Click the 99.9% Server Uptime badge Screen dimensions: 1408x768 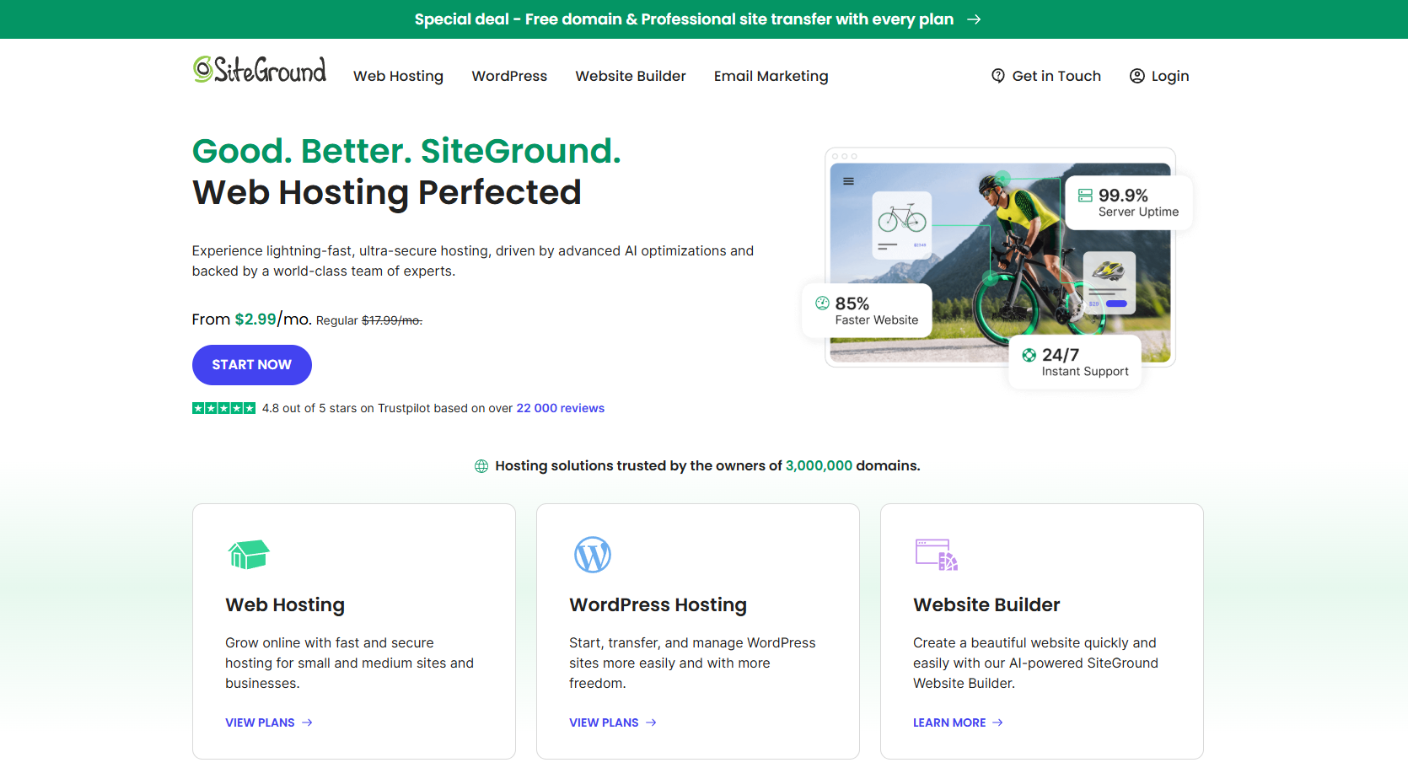pyautogui.click(x=1128, y=203)
